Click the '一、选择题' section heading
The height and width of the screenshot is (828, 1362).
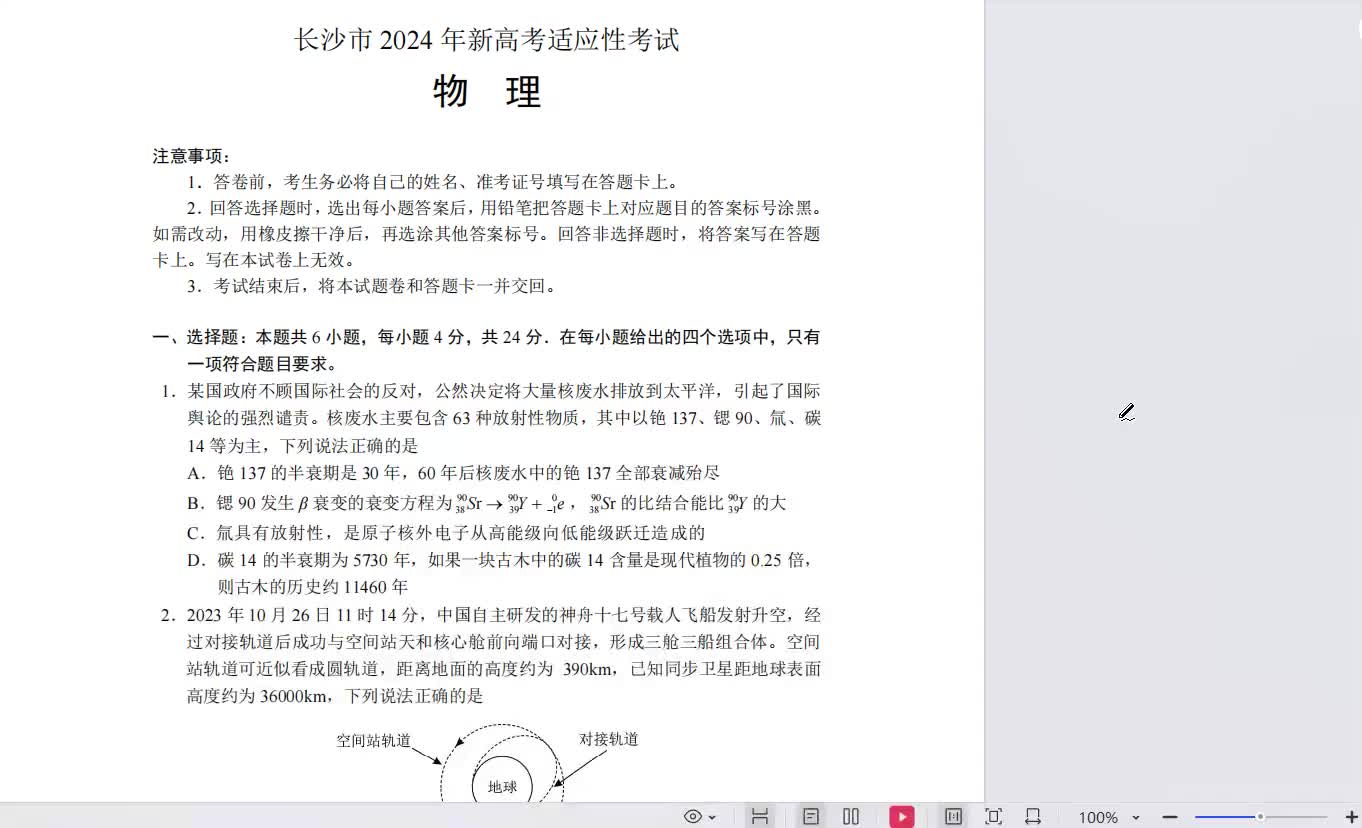[x=486, y=350]
